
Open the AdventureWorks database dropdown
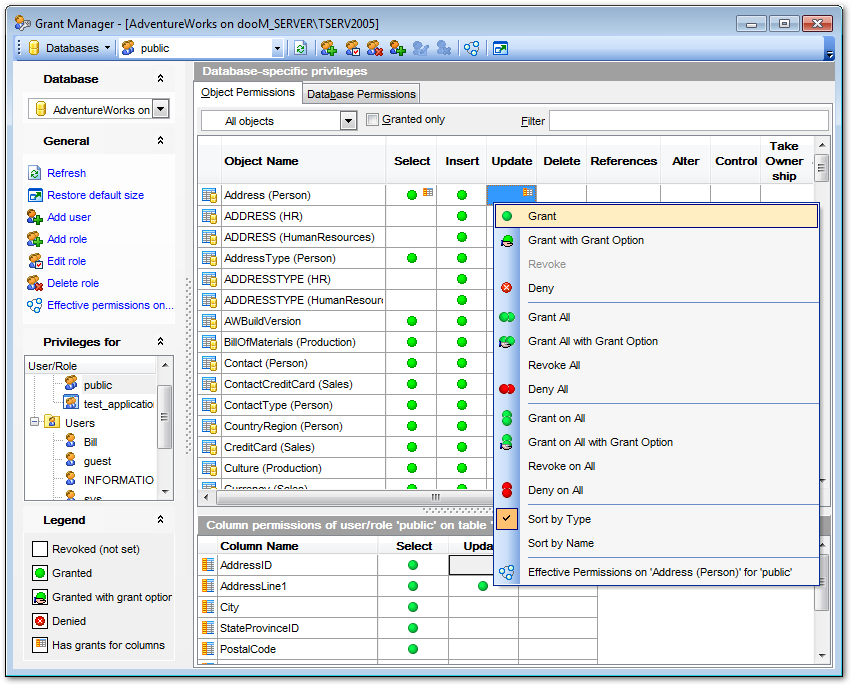[160, 110]
